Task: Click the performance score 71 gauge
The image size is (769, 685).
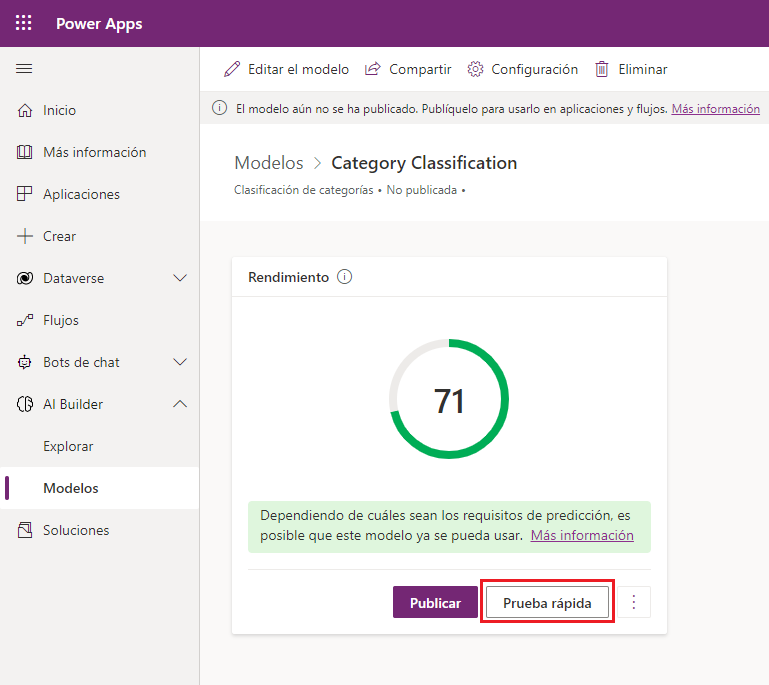Action: click(x=449, y=399)
